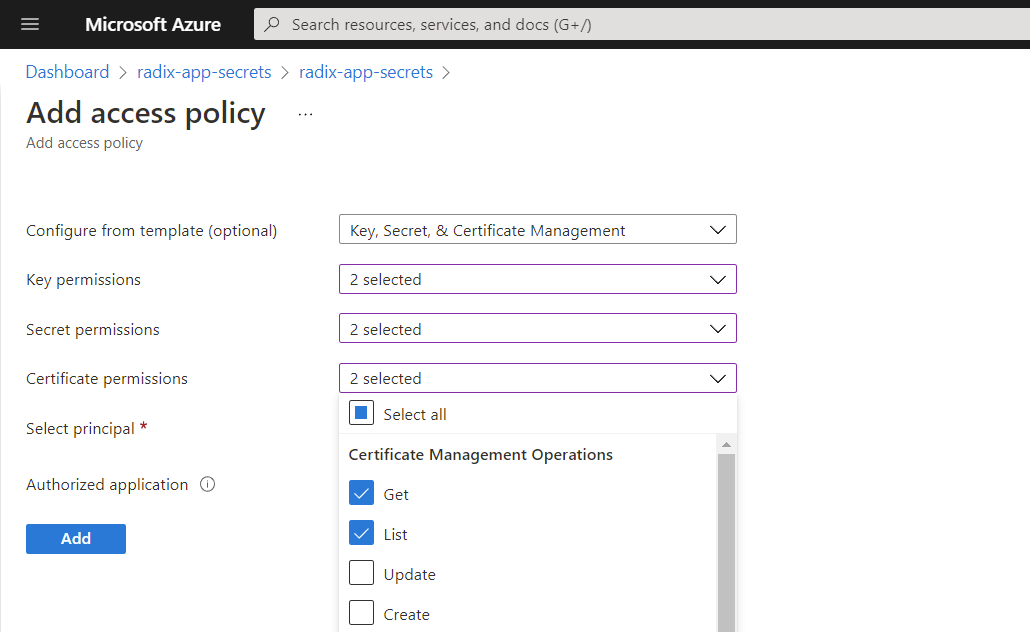Click the Add button

click(75, 538)
